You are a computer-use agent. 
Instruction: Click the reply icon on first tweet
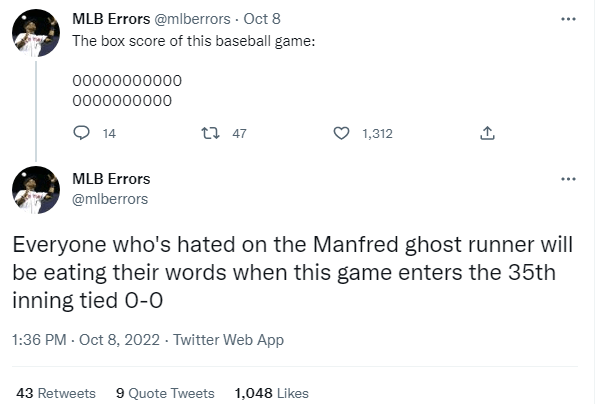click(x=83, y=133)
